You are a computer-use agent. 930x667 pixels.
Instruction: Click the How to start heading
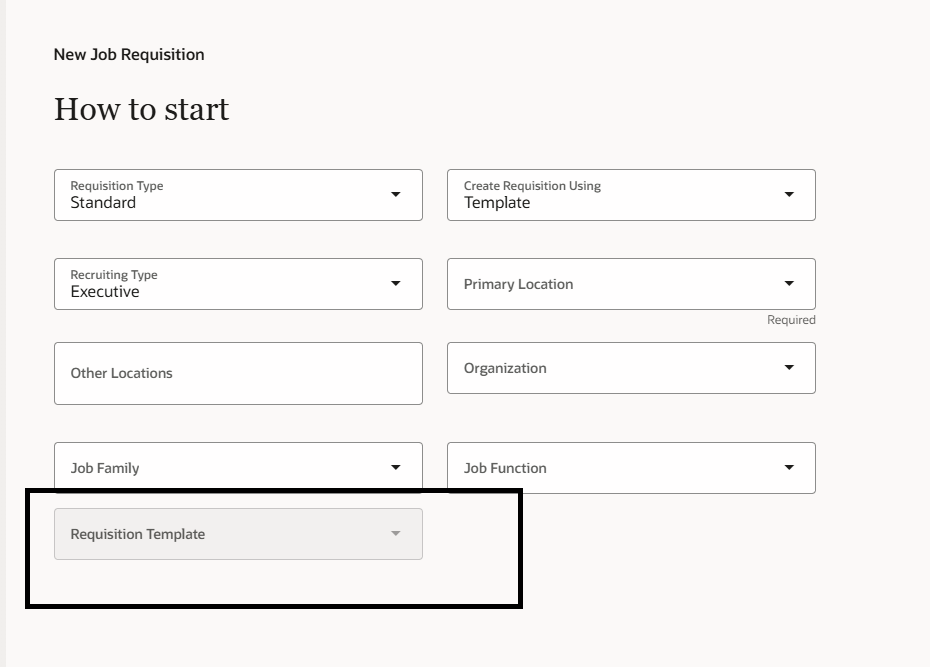pyautogui.click(x=143, y=108)
